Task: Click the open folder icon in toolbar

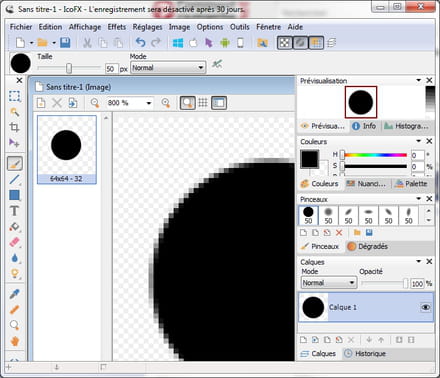Action: (x=42, y=43)
